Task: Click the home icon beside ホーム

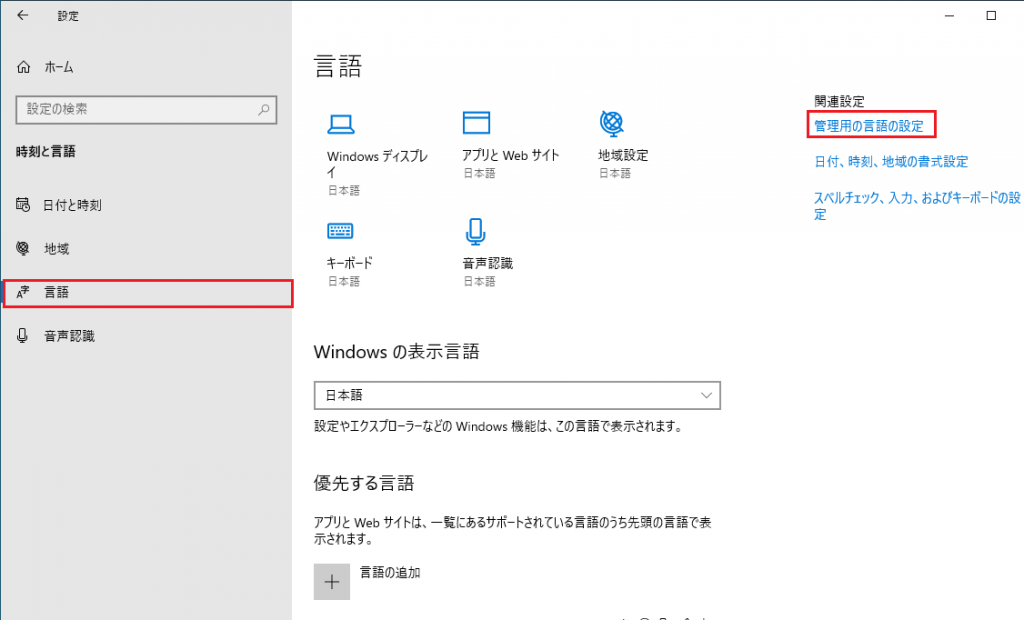Action: tap(24, 67)
